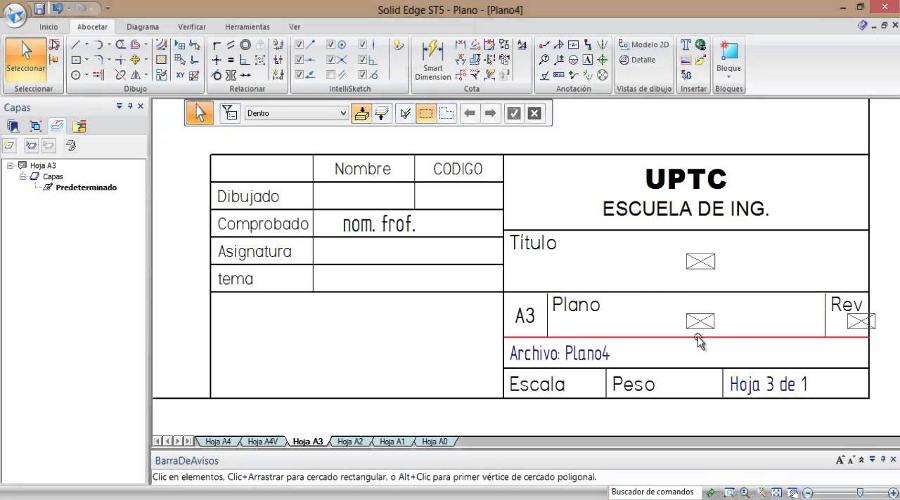The height and width of the screenshot is (500, 900).
Task: Select the Smart Dimension tool
Action: click(x=432, y=60)
